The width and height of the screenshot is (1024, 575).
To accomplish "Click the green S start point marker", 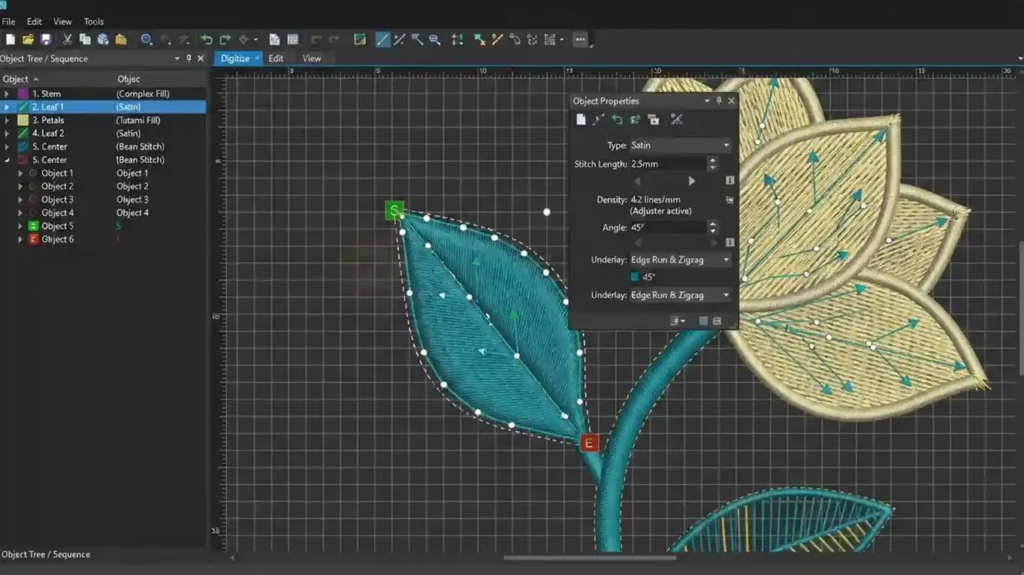I will pos(394,210).
